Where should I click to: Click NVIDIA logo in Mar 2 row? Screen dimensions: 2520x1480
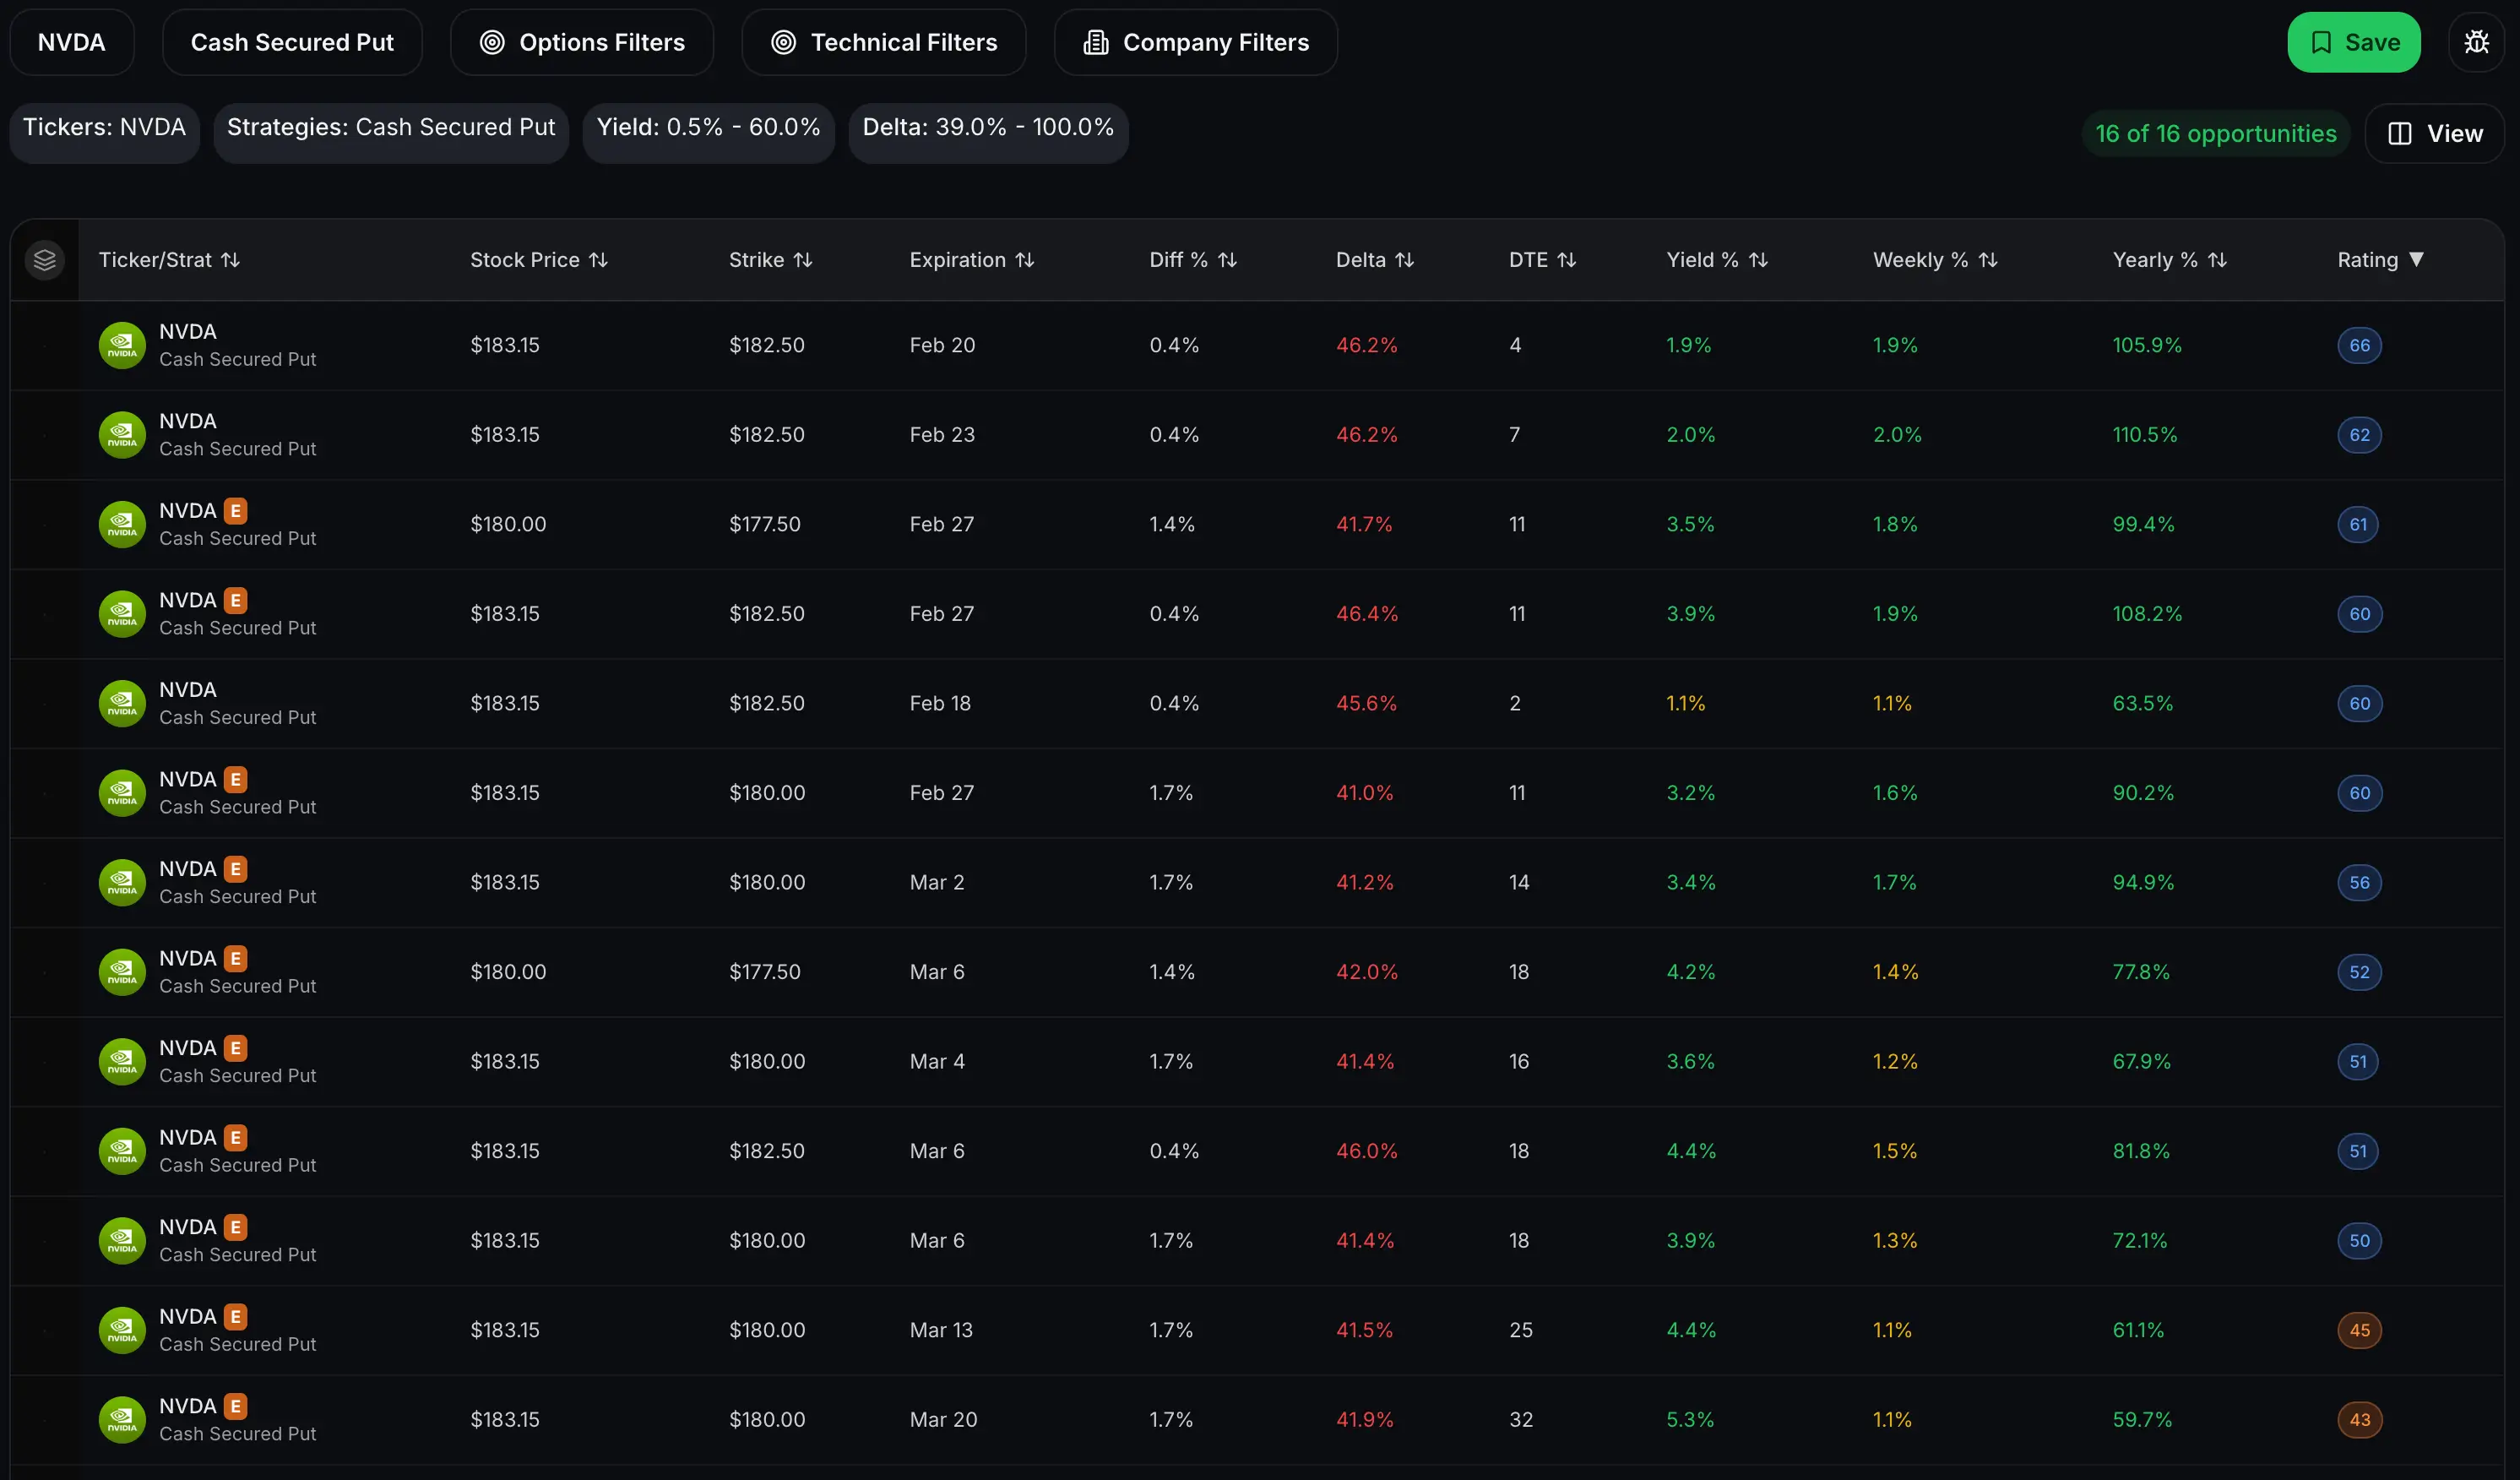tap(122, 882)
